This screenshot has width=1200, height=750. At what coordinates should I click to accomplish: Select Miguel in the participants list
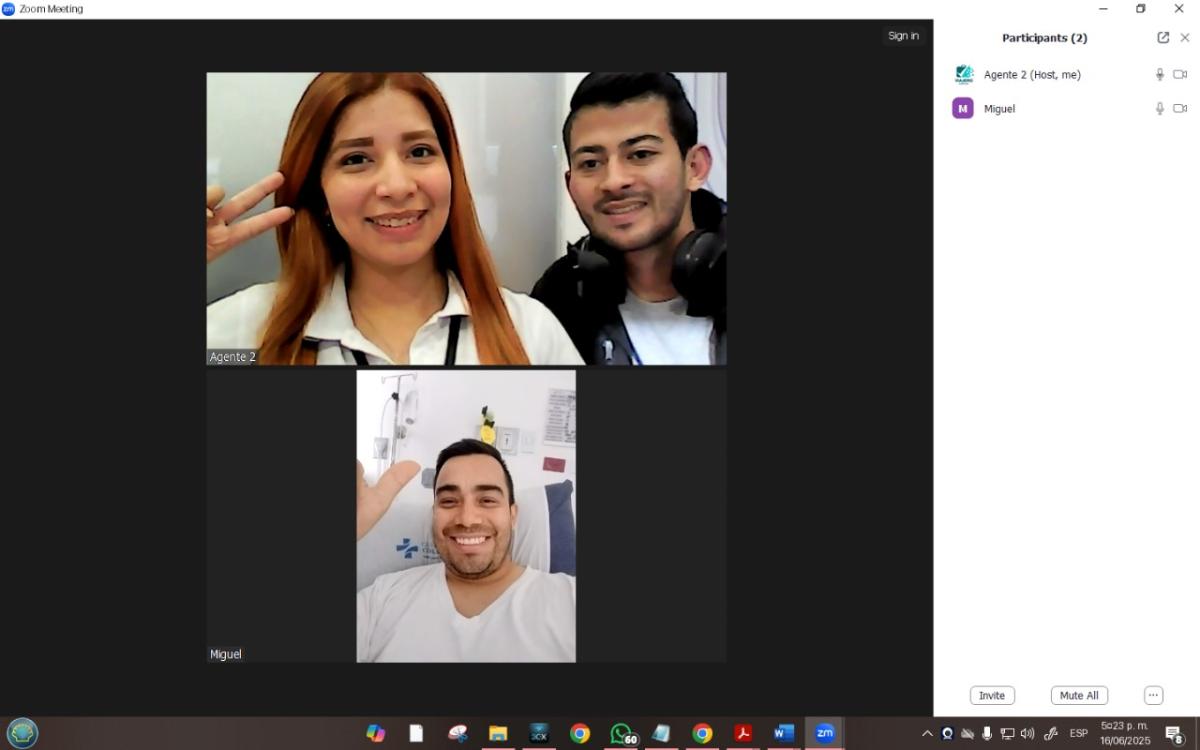999,109
